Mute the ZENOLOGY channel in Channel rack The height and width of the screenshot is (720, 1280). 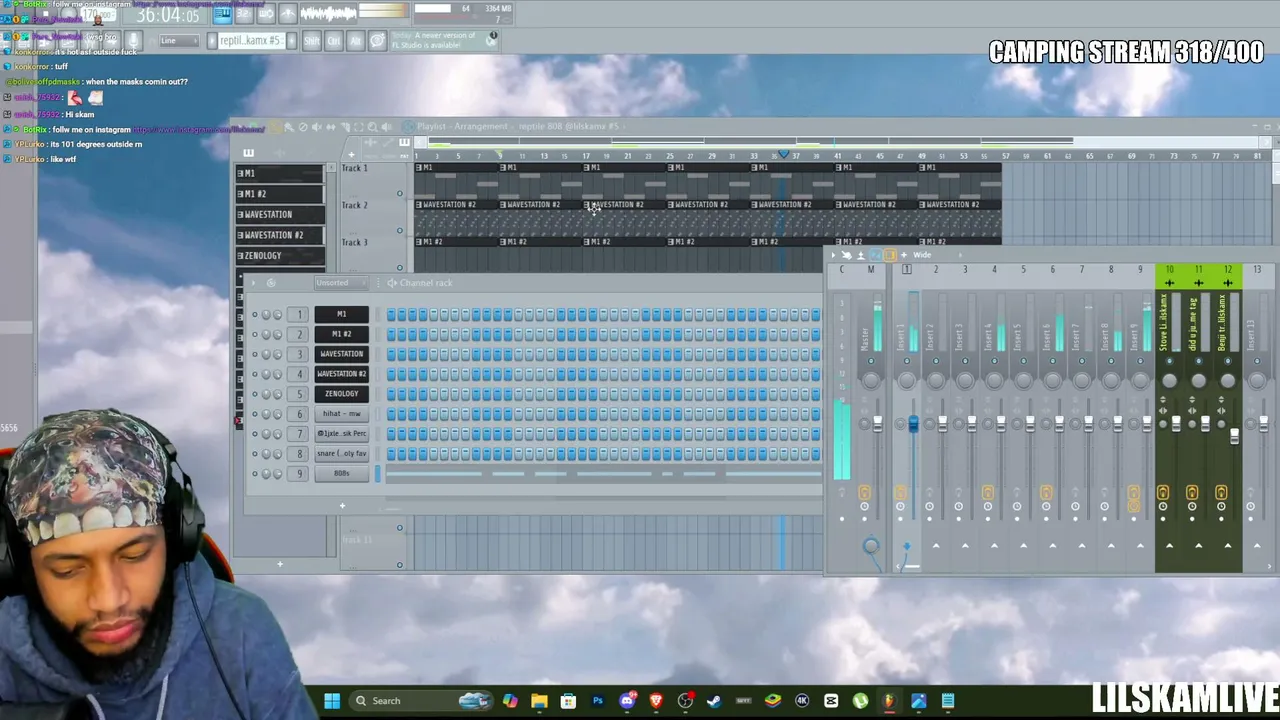[x=255, y=395]
